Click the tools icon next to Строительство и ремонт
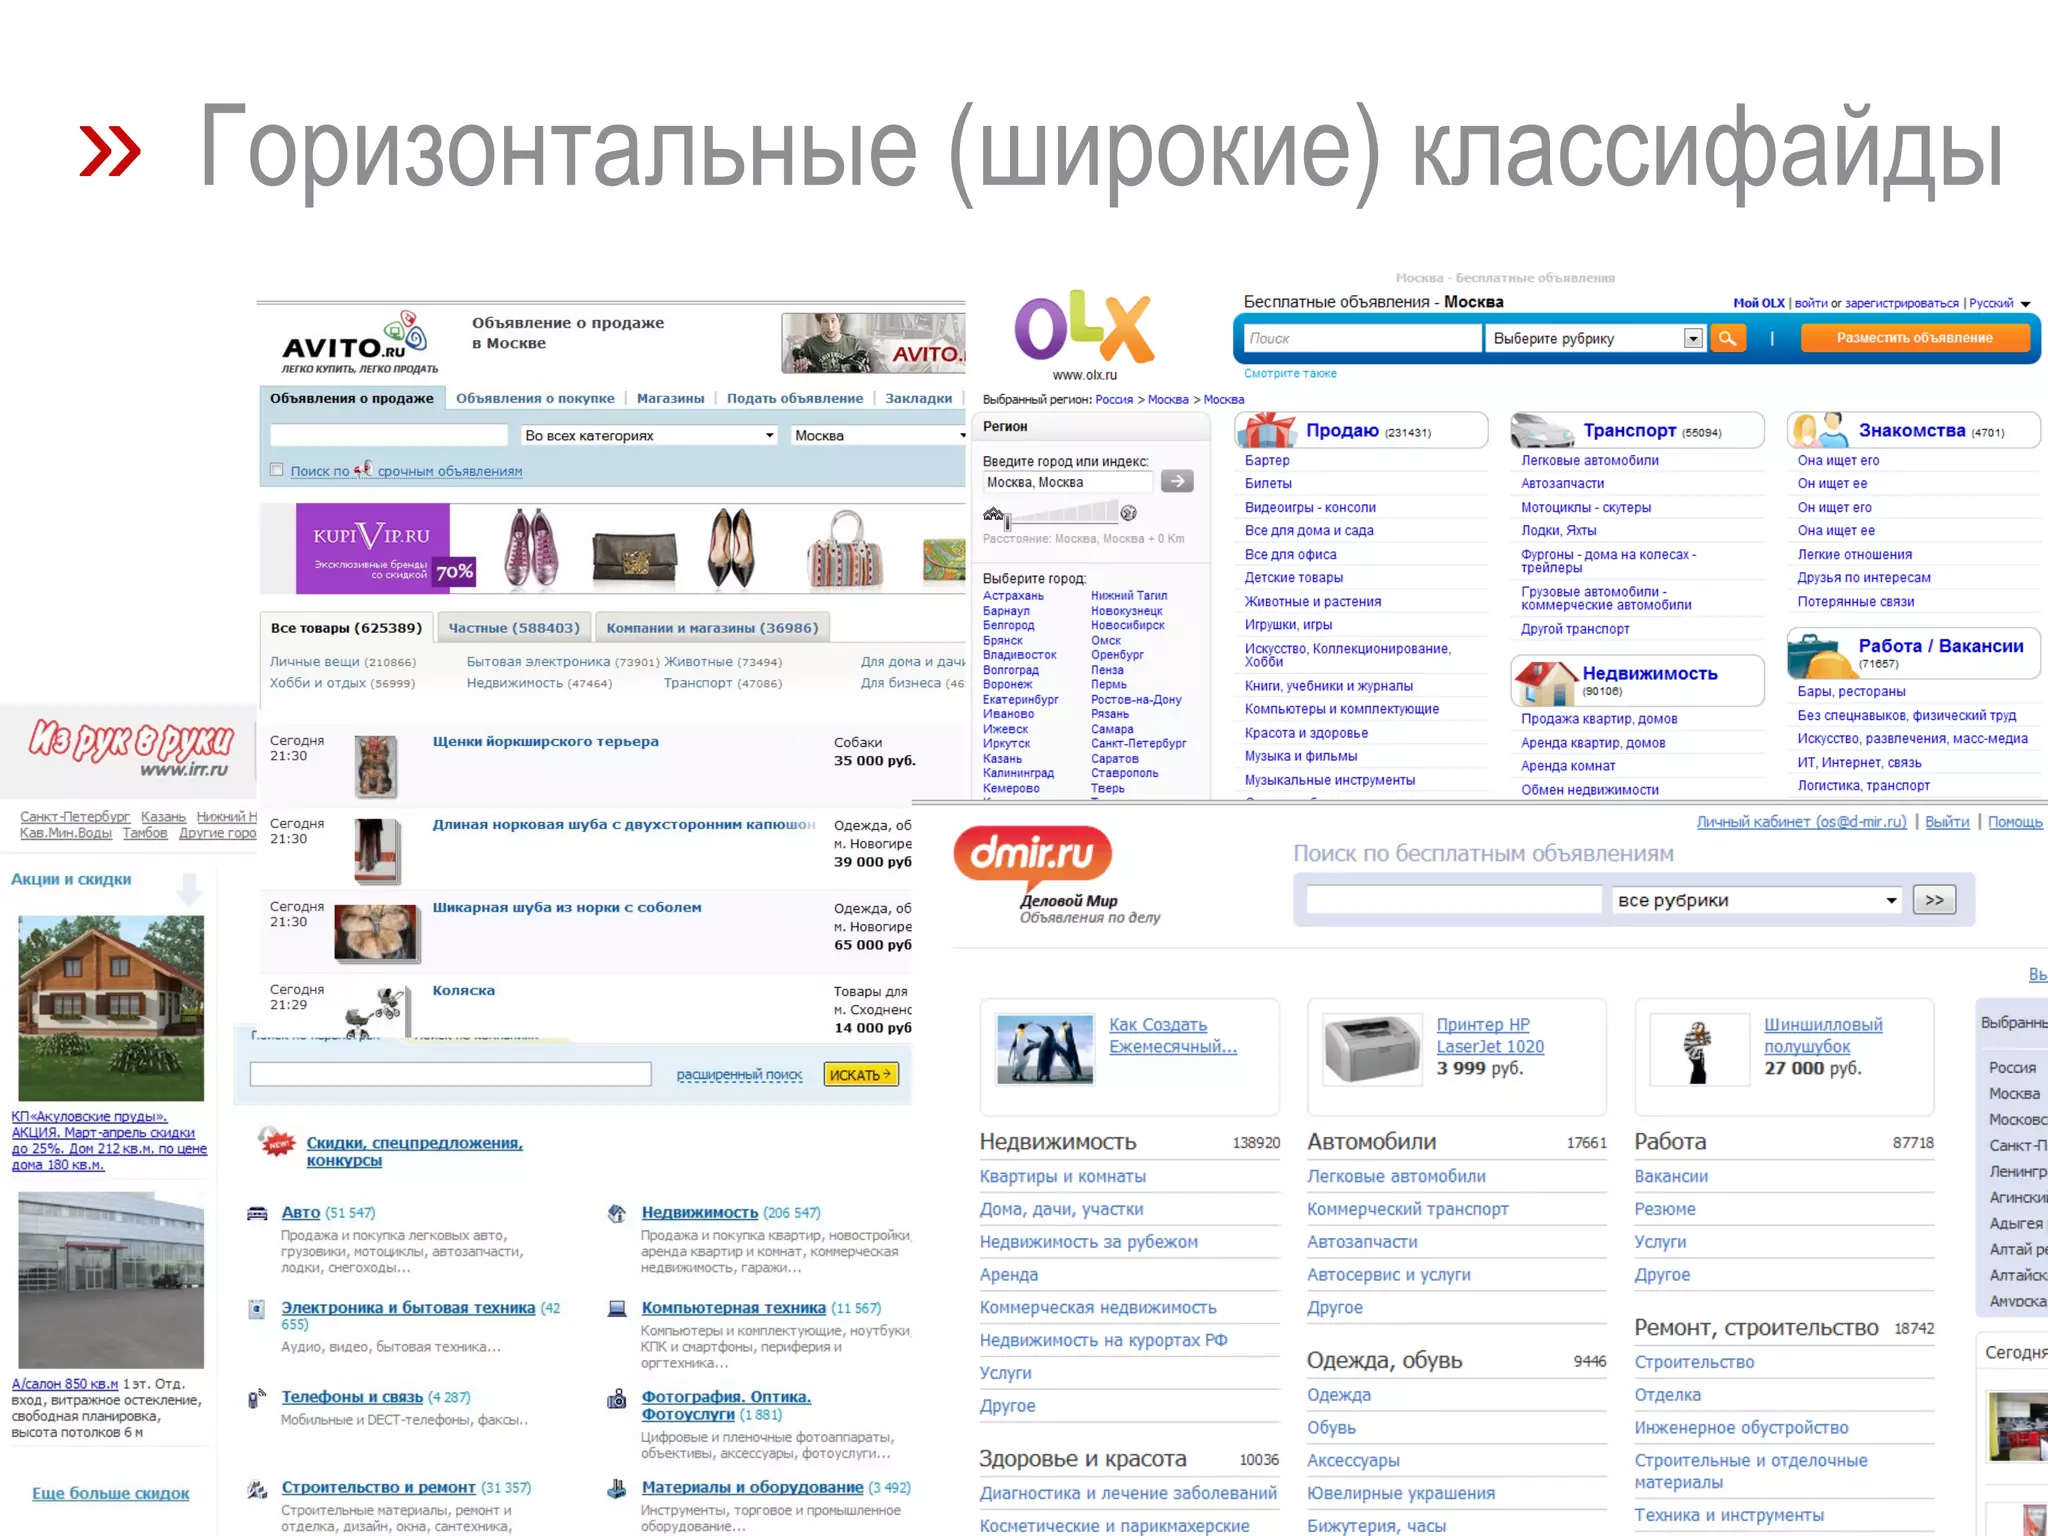 pos(257,1489)
